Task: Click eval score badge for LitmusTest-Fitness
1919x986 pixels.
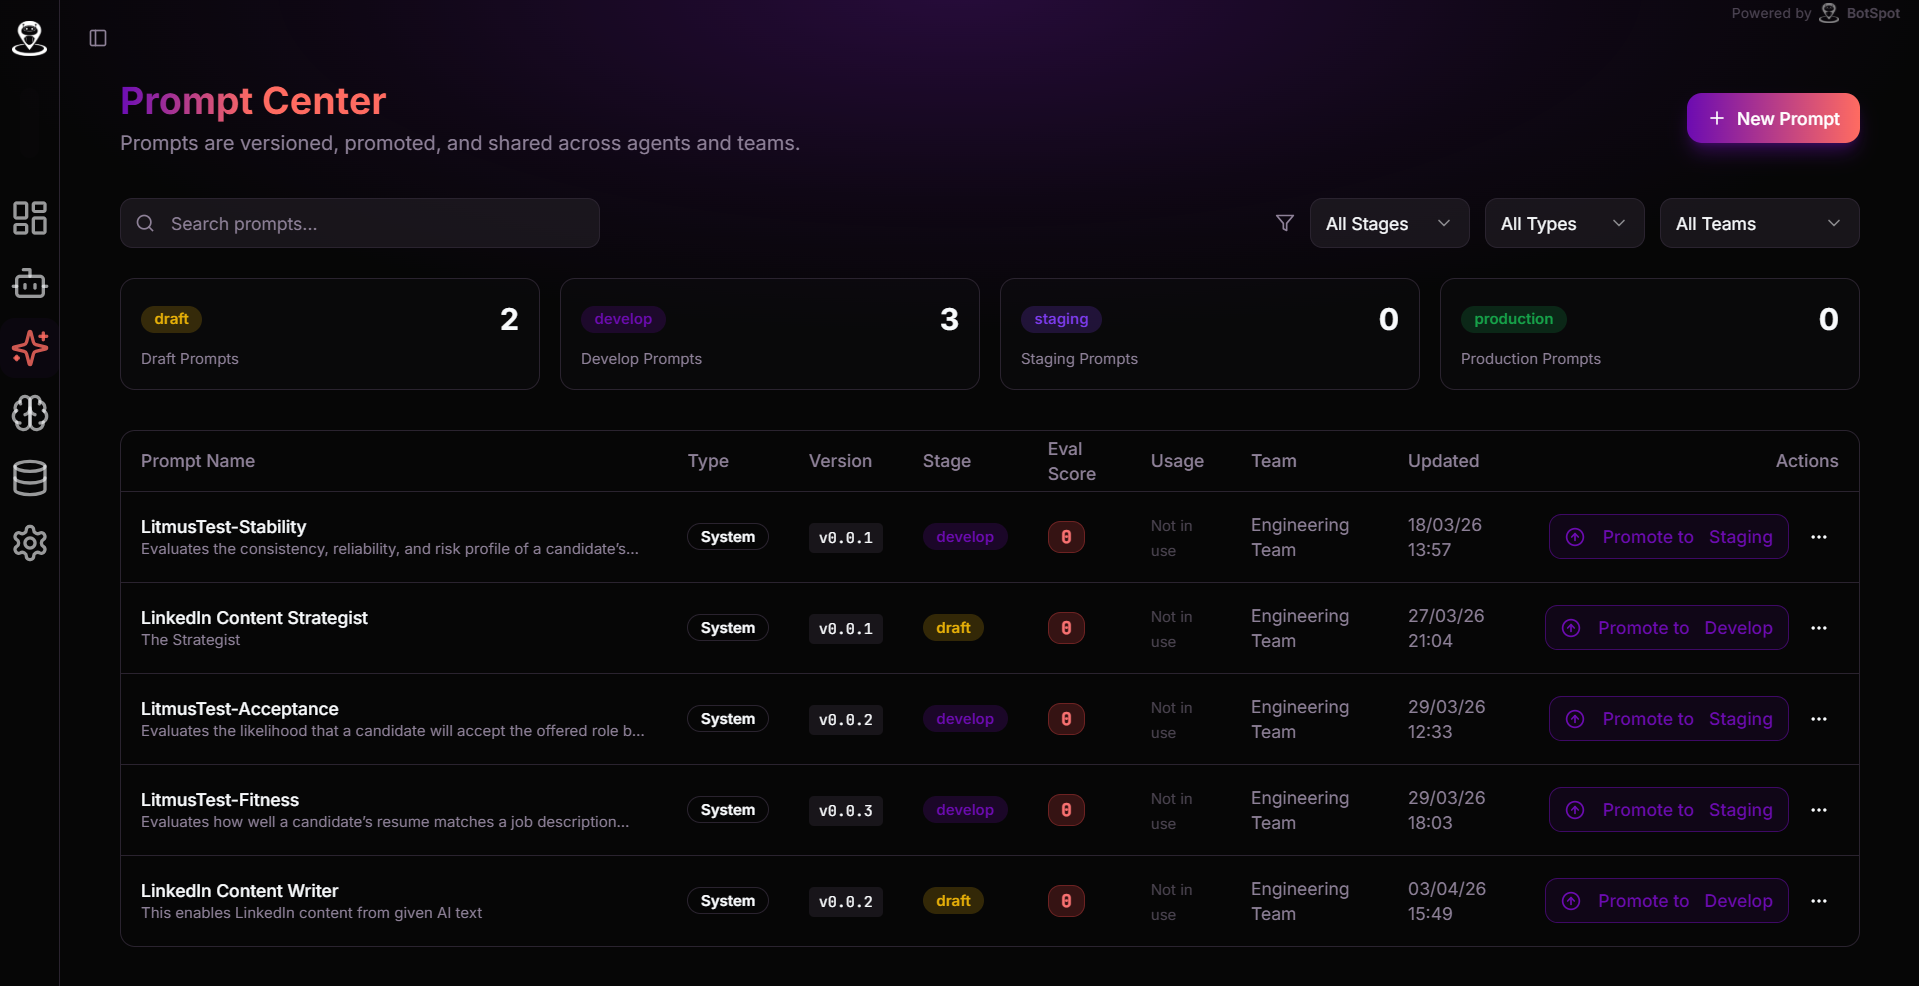Action: pos(1066,810)
